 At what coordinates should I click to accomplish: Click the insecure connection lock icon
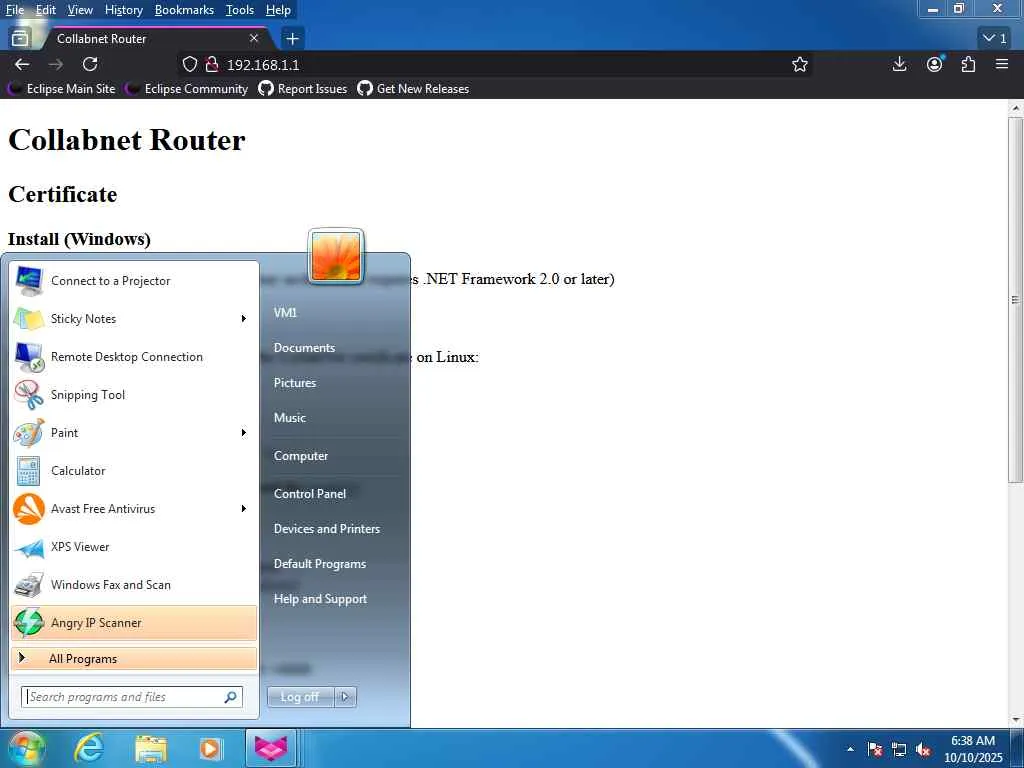point(211,64)
